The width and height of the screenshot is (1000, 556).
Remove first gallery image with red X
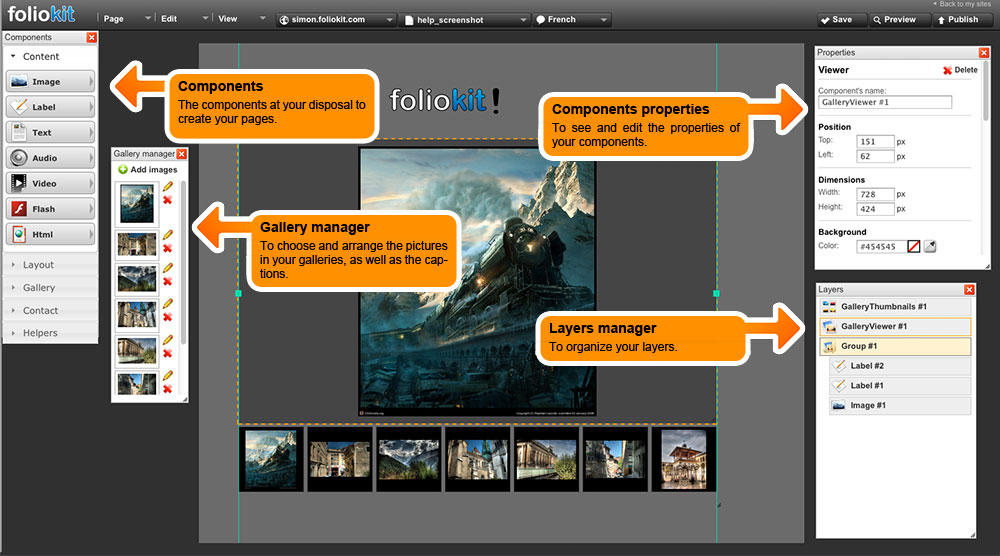tap(167, 201)
